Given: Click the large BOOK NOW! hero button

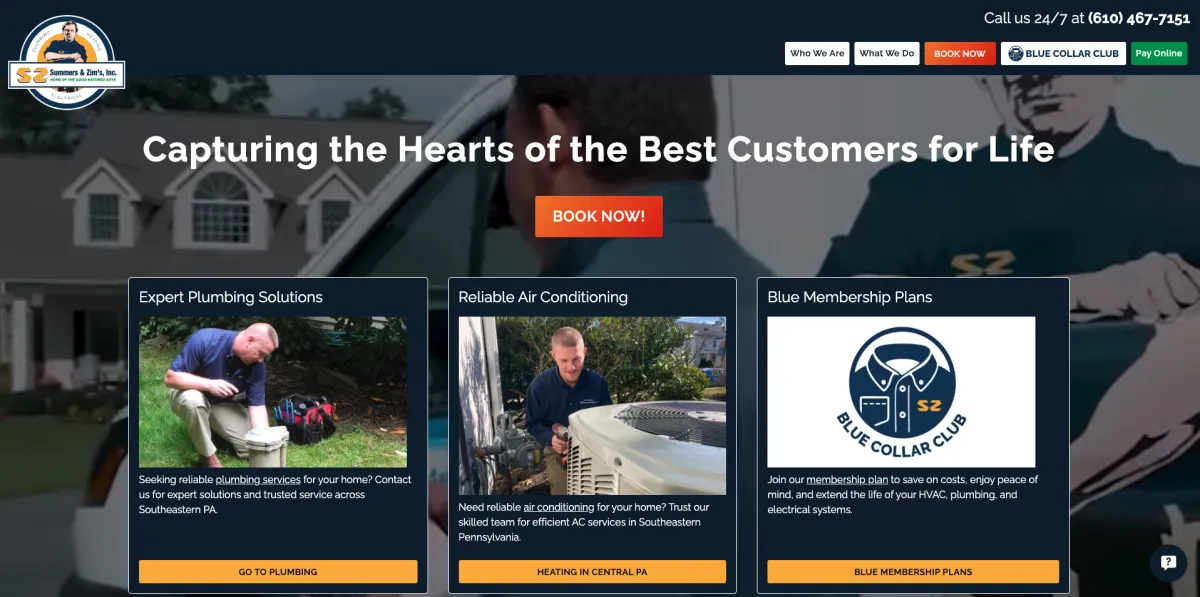Looking at the screenshot, I should click(599, 216).
